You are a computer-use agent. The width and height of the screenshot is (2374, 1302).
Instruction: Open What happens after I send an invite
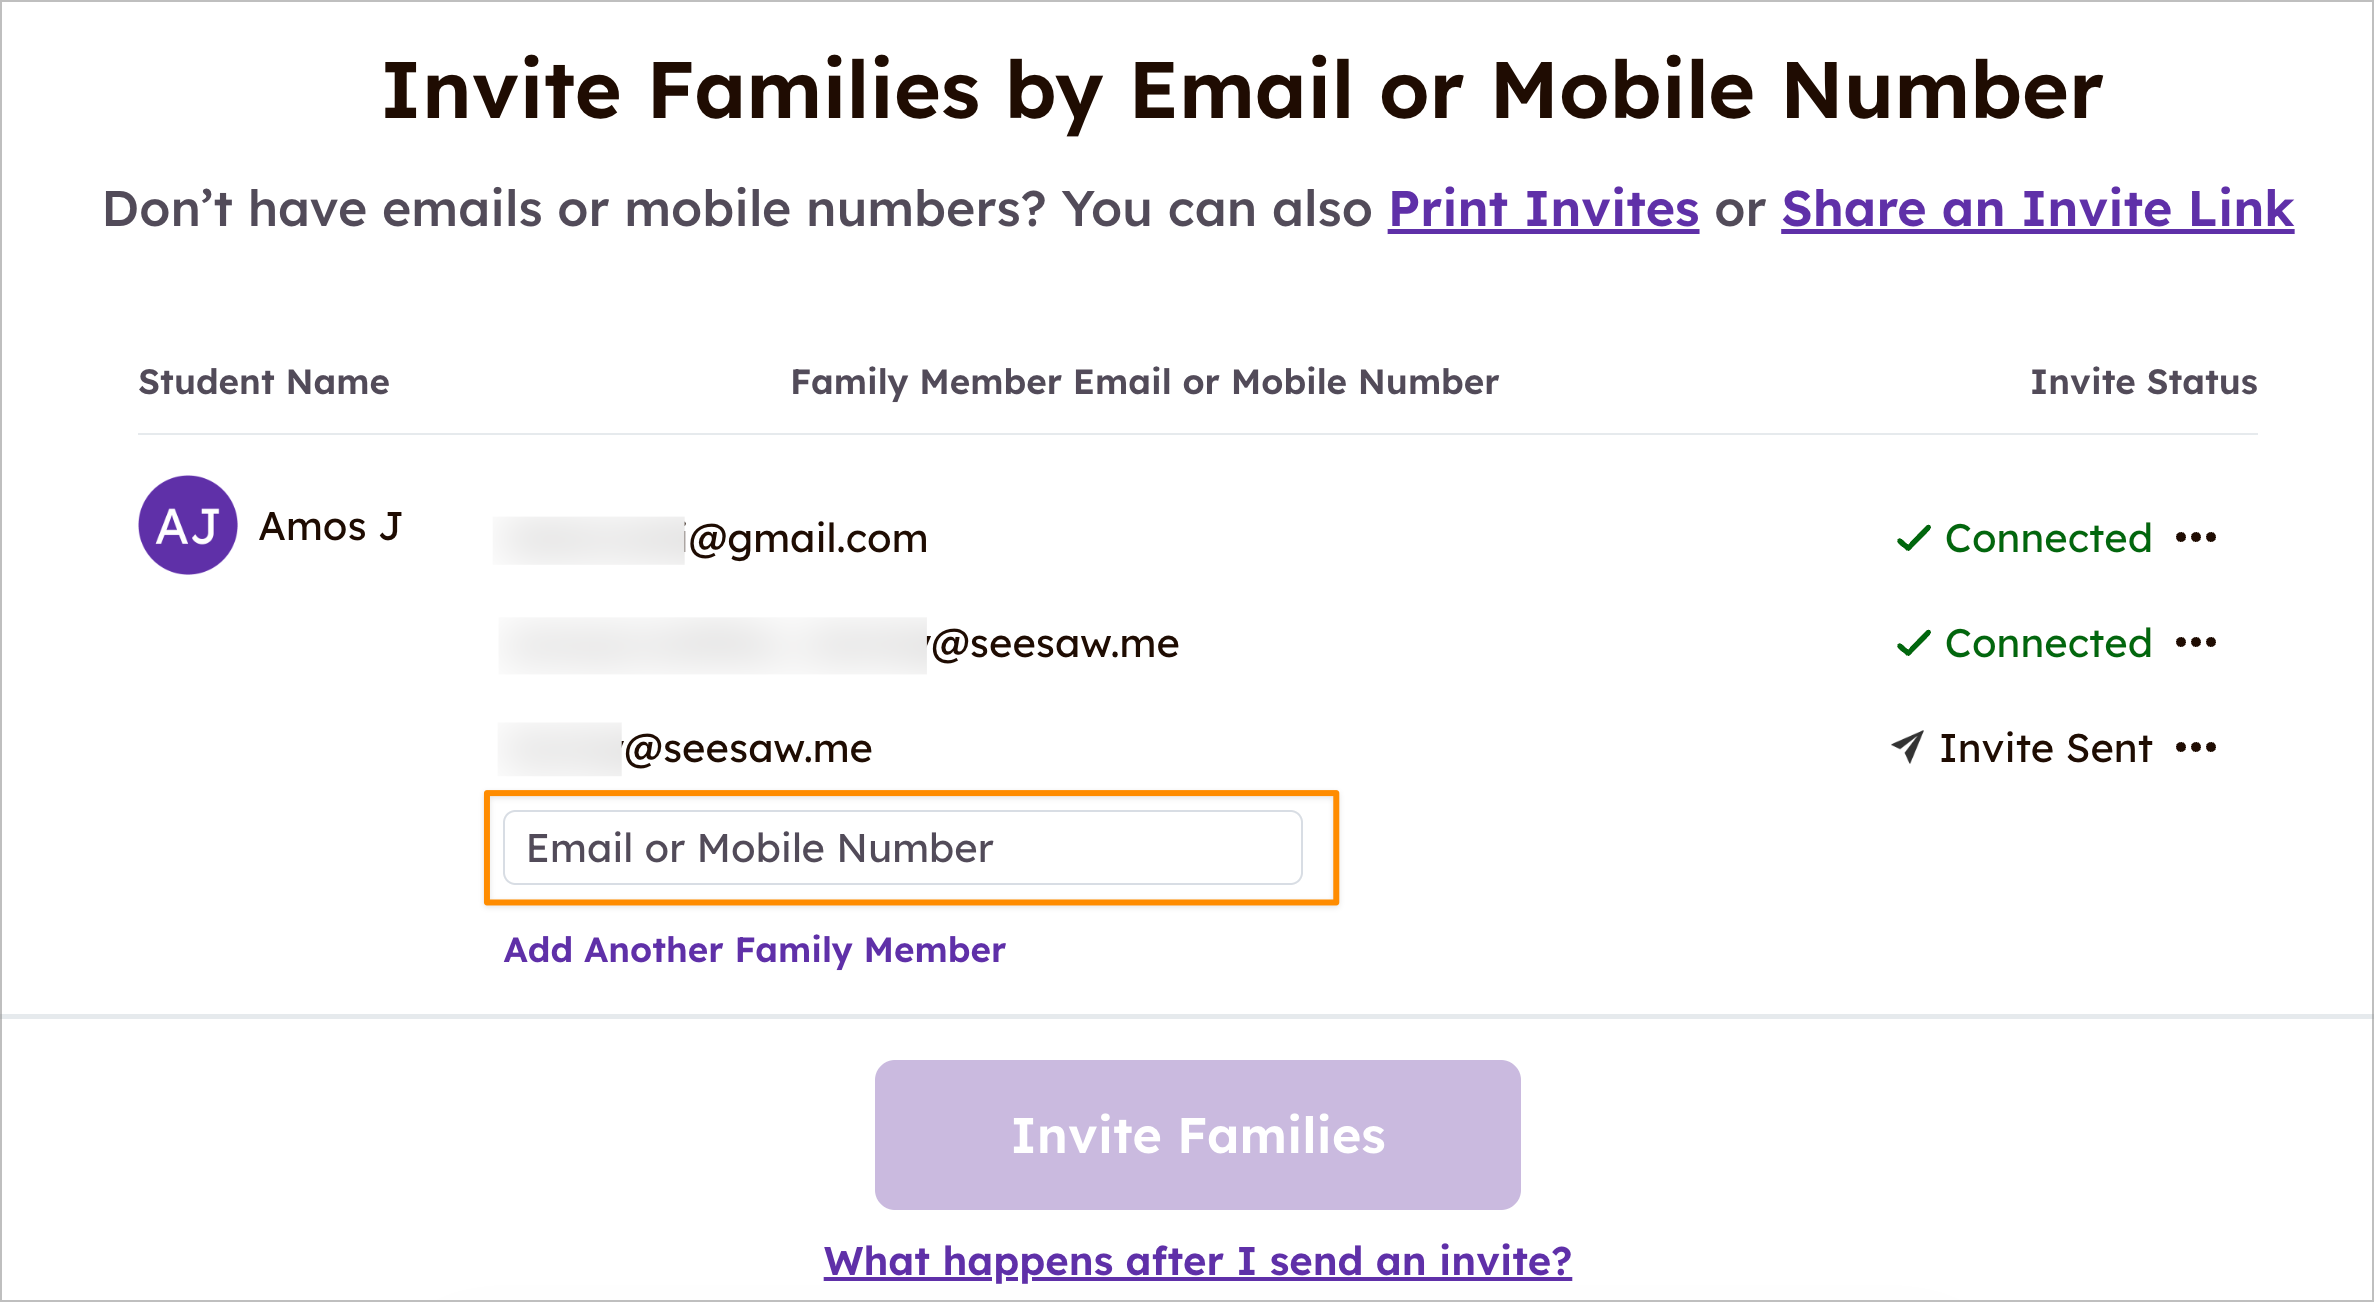[1197, 1261]
